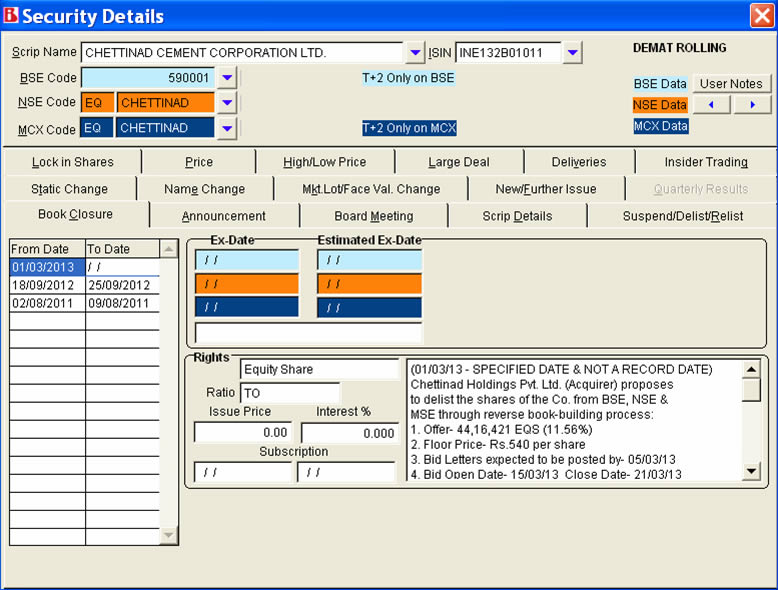Click the blank field below Ex-Date rows
Image resolution: width=778 pixels, height=590 pixels.
[x=309, y=333]
